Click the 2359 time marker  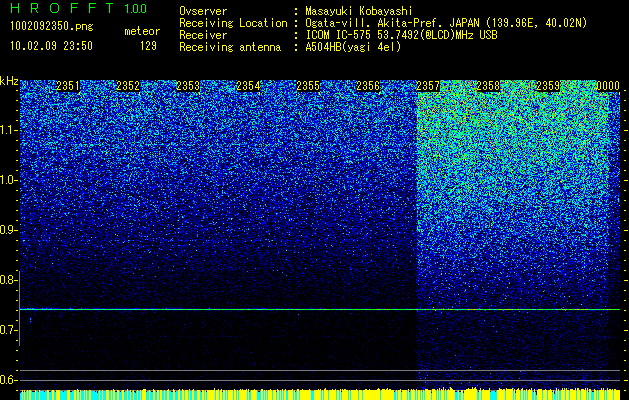[x=548, y=86]
